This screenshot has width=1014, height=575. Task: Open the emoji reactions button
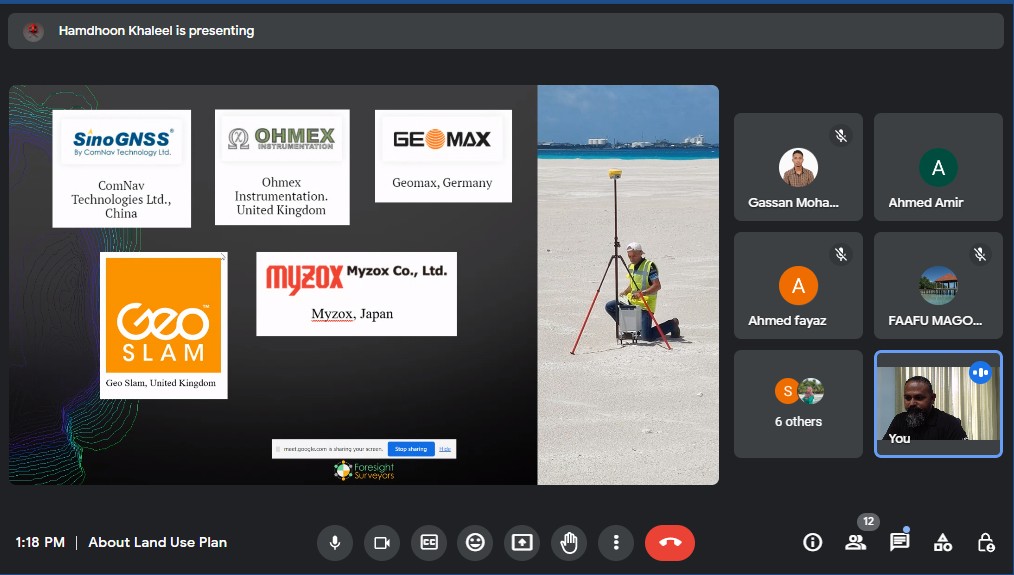click(x=475, y=543)
